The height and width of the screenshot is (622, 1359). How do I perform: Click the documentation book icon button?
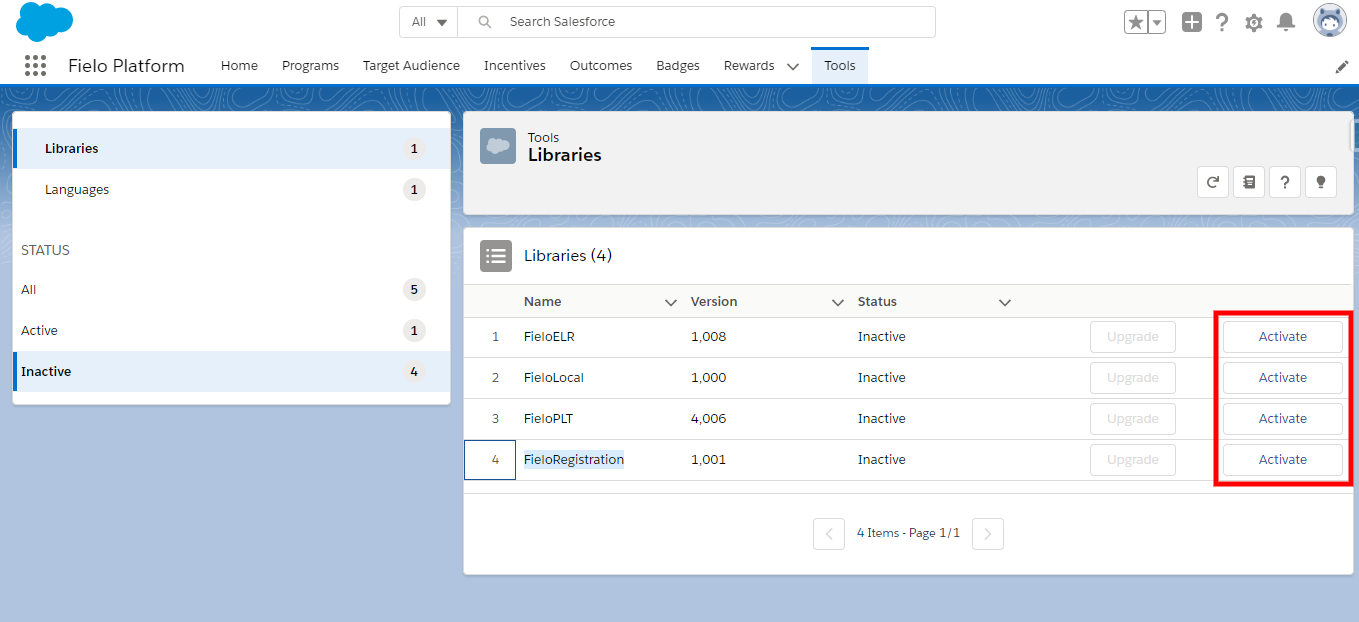tap(1249, 182)
